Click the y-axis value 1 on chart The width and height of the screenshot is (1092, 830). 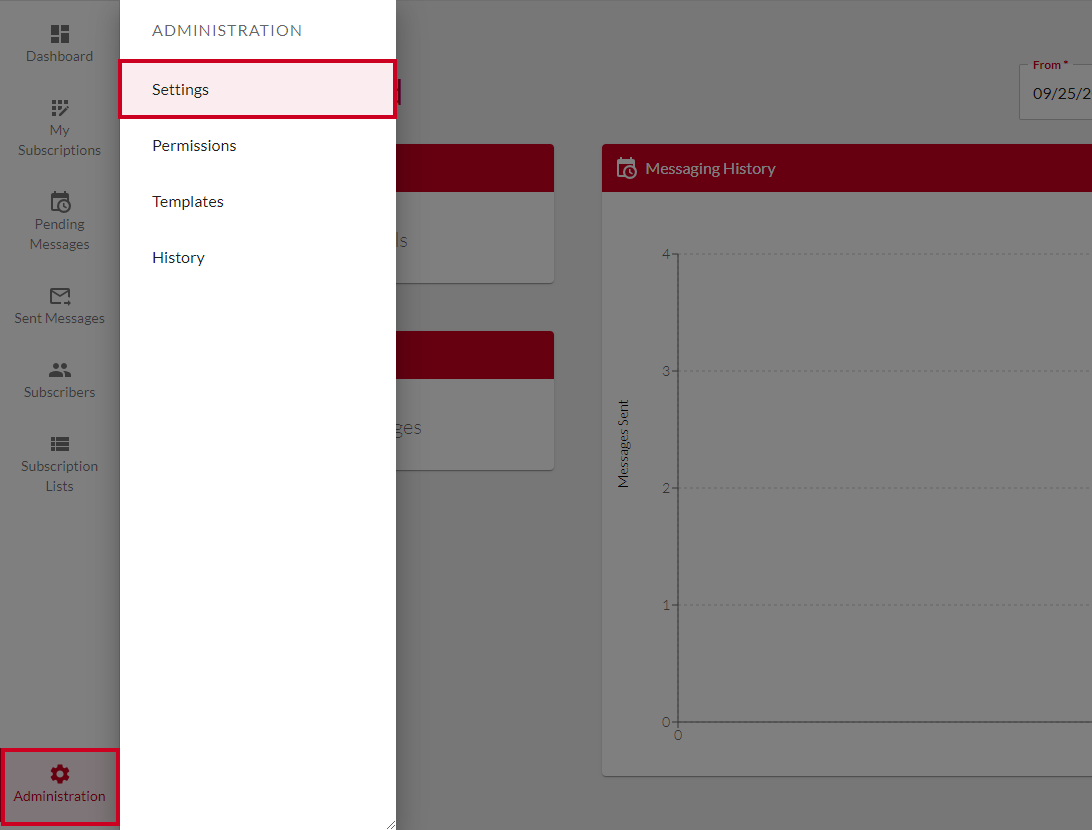pos(666,605)
